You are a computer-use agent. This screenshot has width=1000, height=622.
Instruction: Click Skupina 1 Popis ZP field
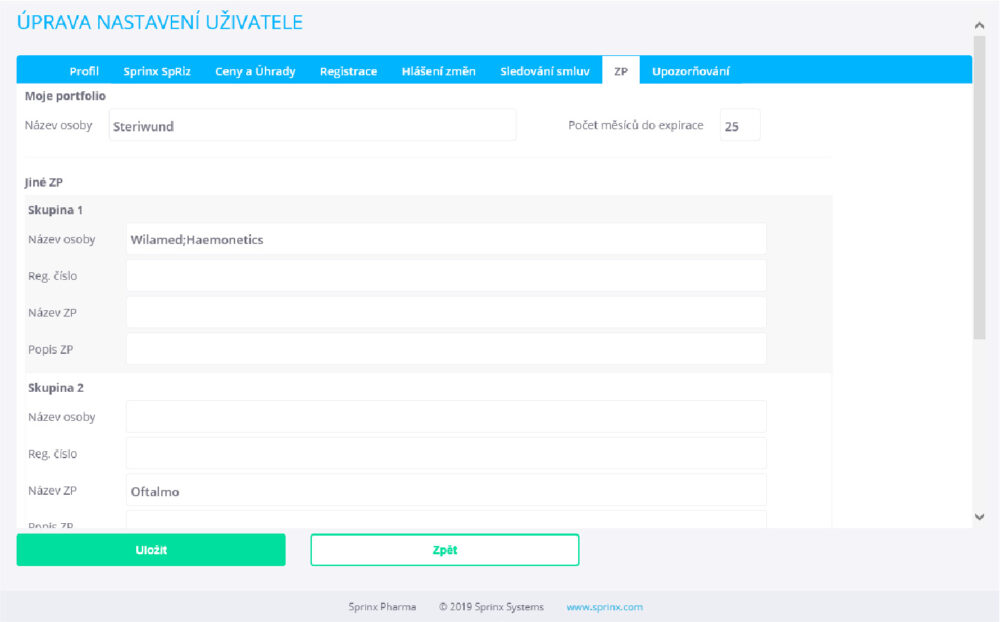tap(446, 348)
